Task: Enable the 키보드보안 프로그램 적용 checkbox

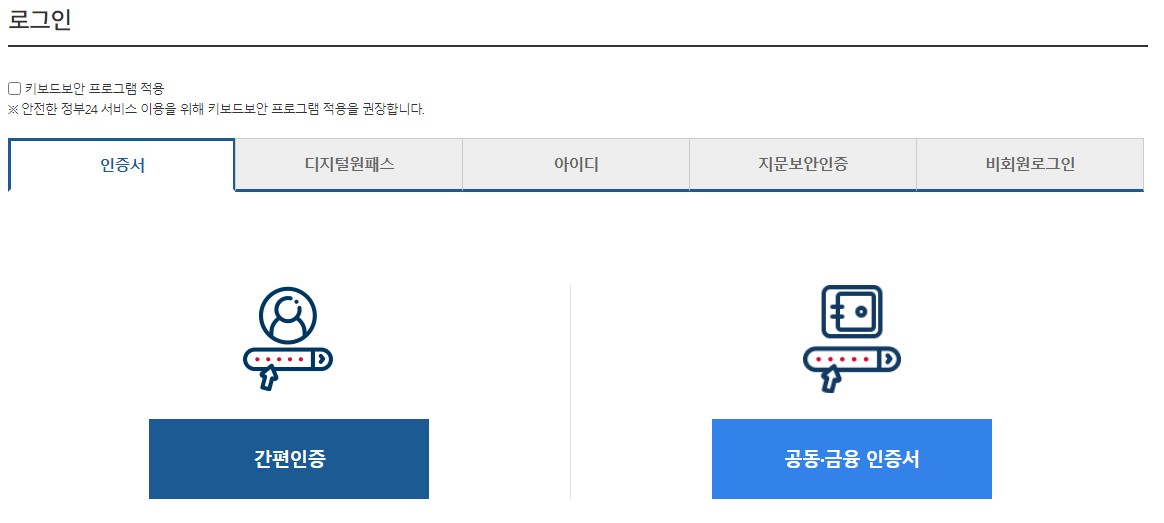Action: point(14,89)
